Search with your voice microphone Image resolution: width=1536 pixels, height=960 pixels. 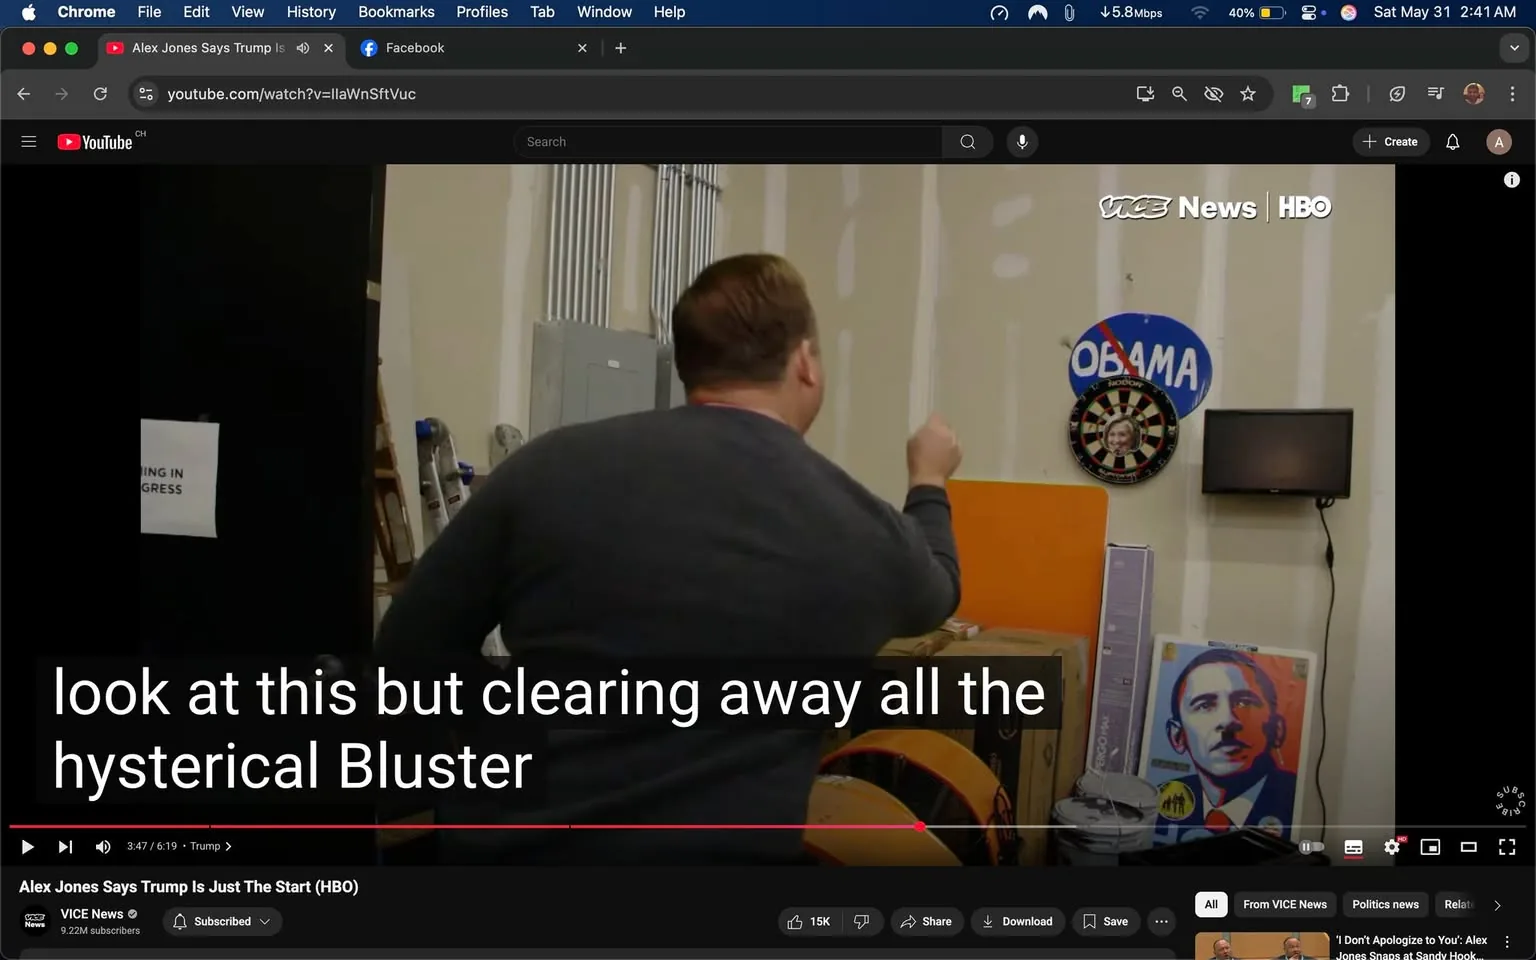pos(1022,142)
